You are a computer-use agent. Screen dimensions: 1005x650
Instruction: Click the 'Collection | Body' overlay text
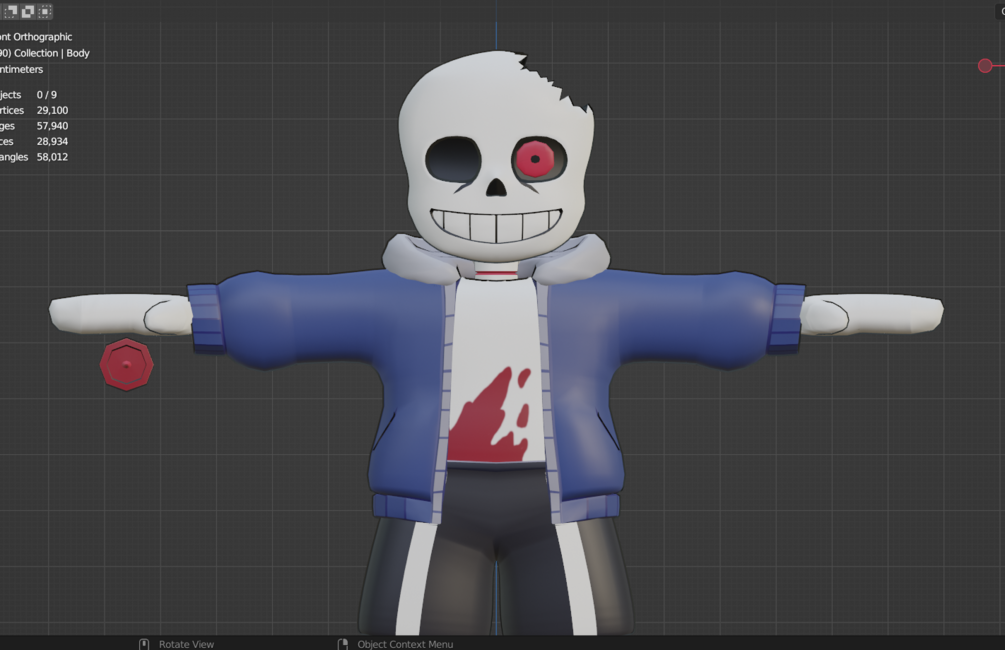(x=52, y=53)
